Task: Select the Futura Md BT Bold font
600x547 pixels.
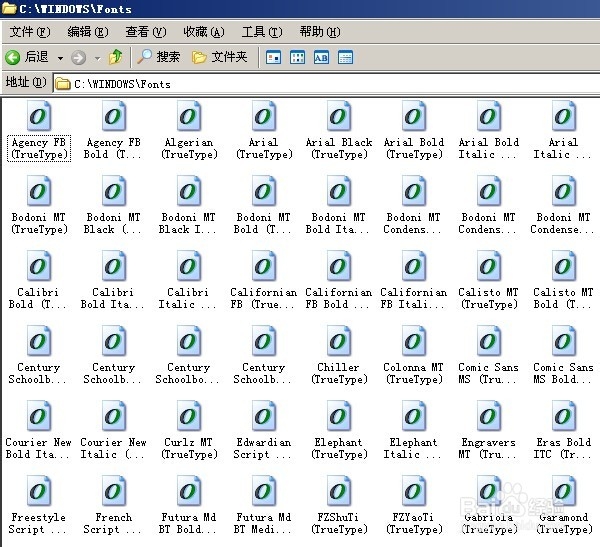Action: click(x=189, y=505)
